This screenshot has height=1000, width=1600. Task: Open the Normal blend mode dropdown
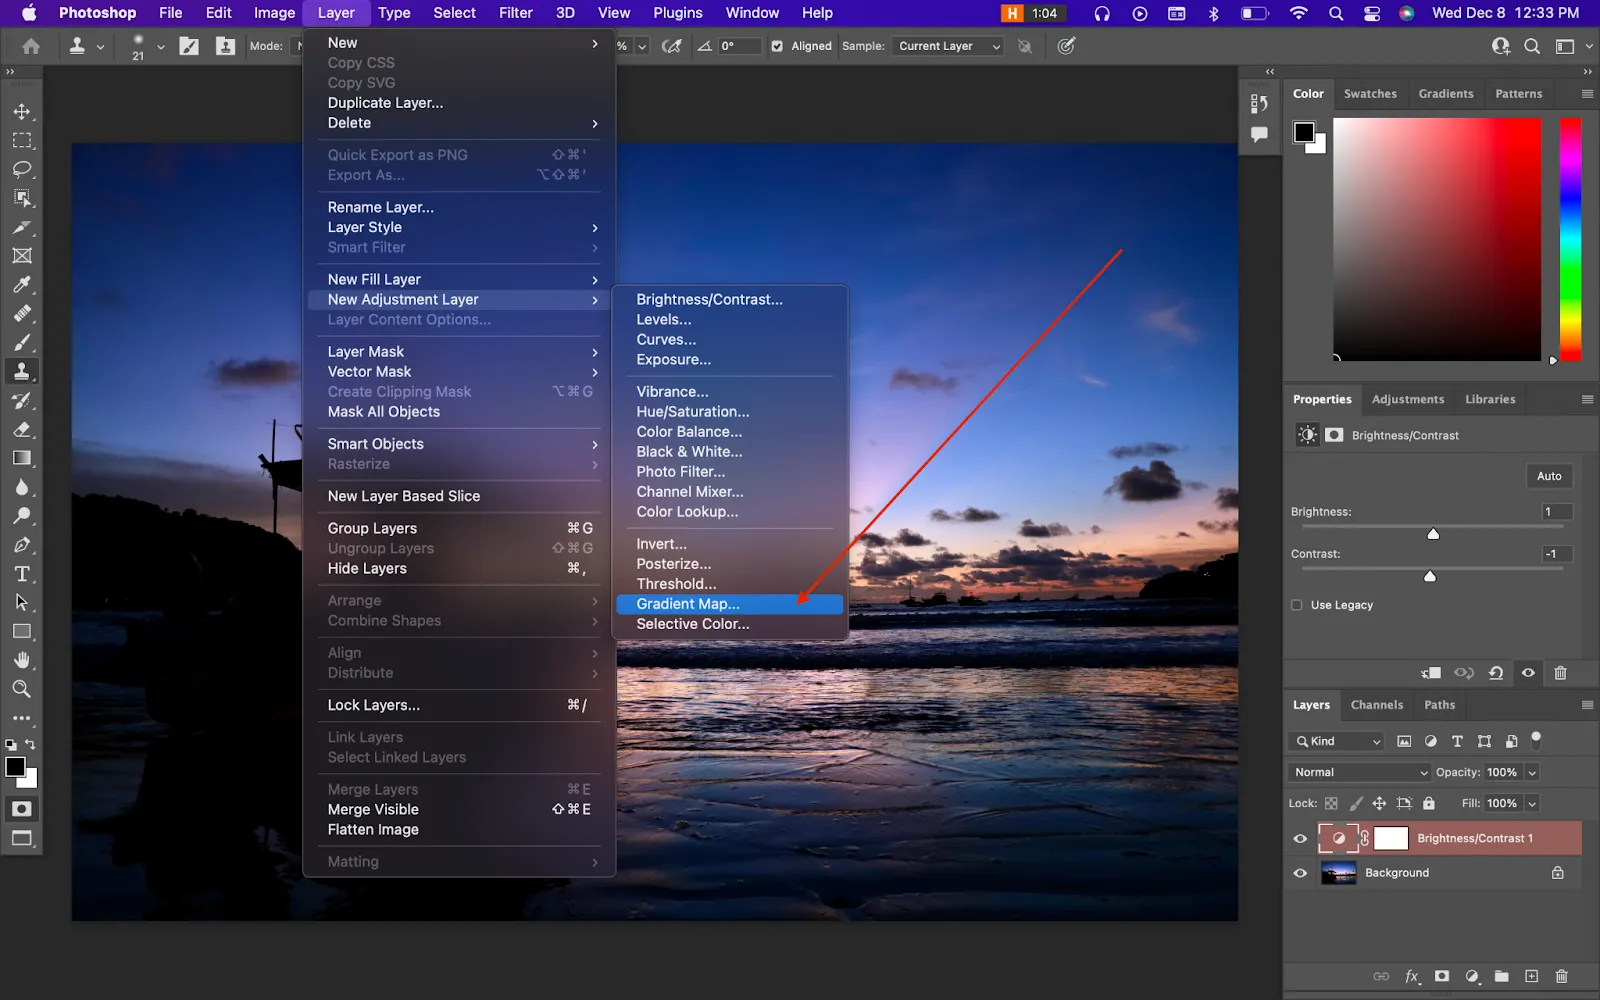(x=1360, y=772)
